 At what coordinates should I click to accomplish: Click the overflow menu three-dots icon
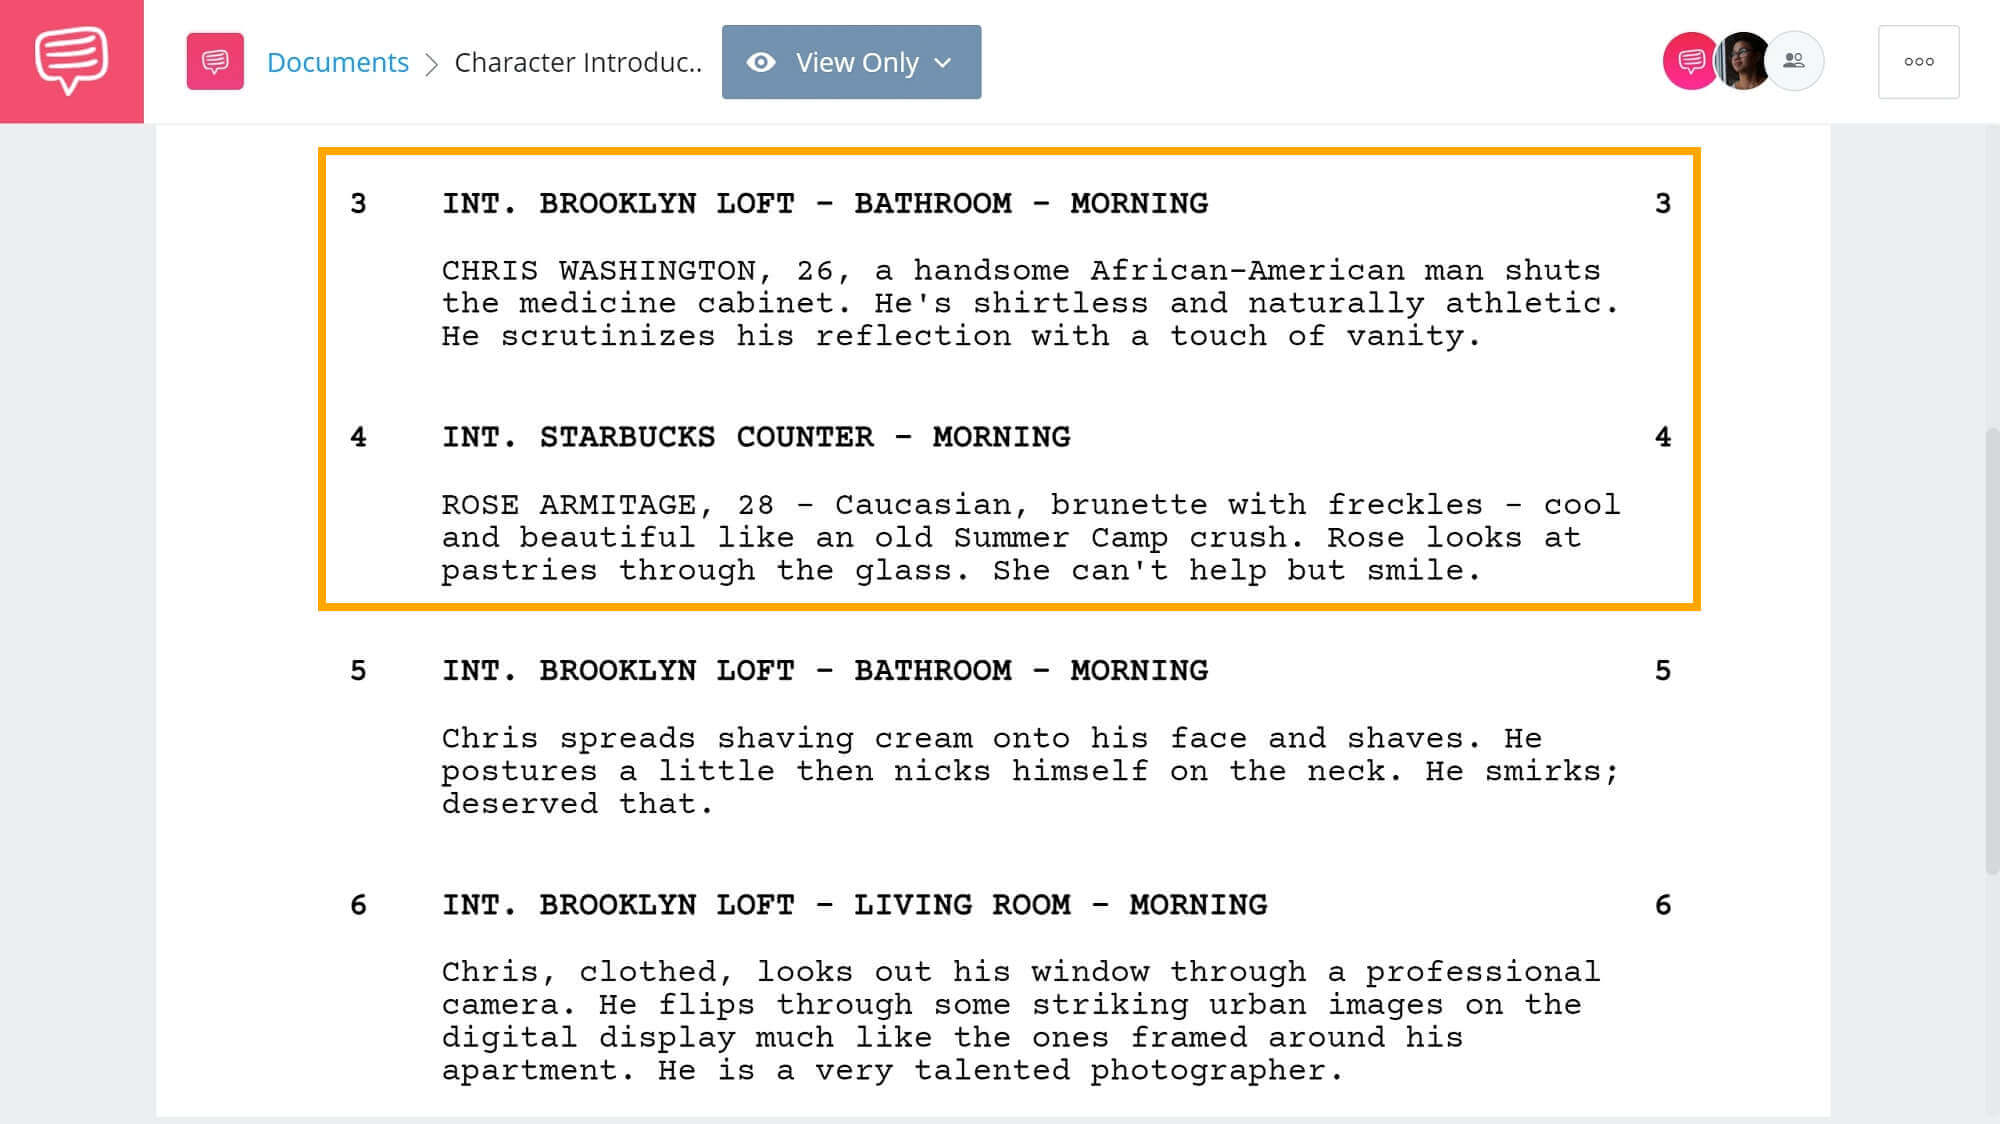click(1918, 62)
